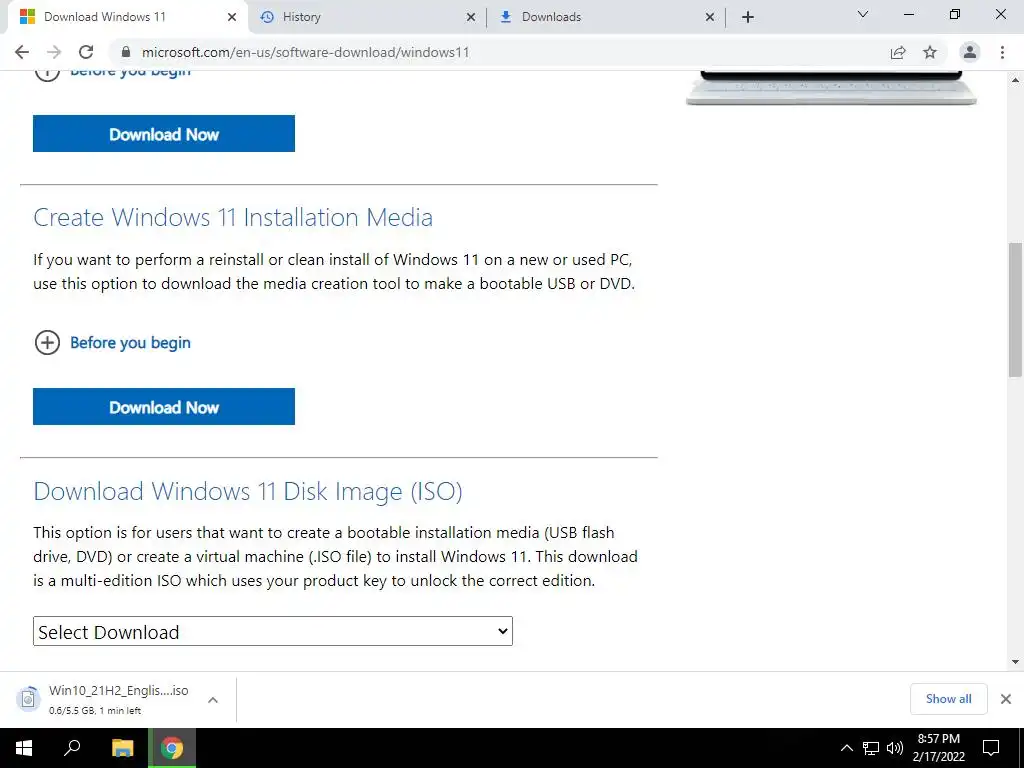1024x768 pixels.
Task: Click the Chrome taskbar icon
Action: click(x=172, y=748)
